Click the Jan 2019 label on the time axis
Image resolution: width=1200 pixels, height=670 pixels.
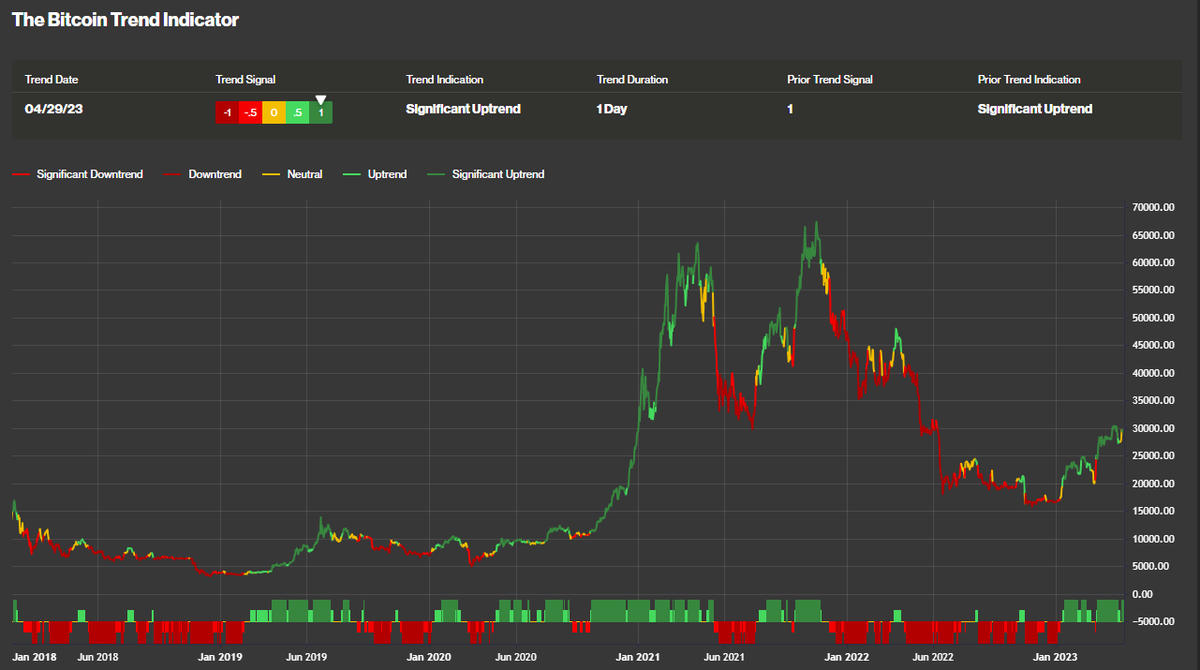[220, 657]
